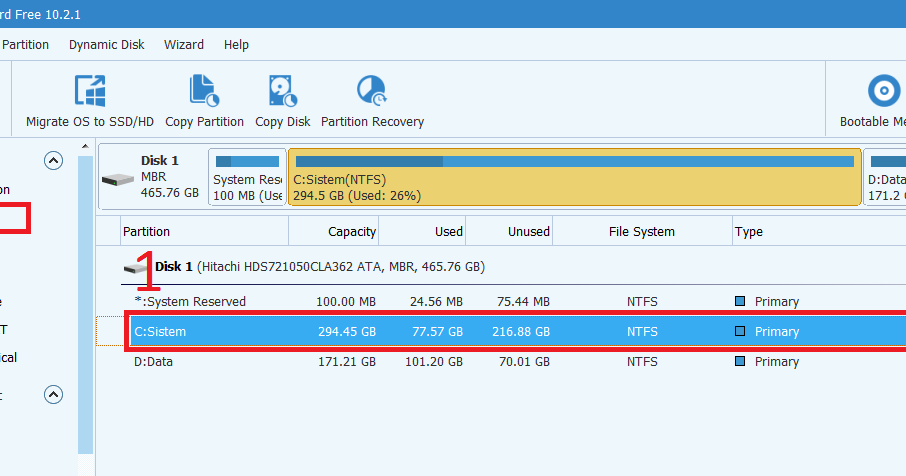906x476 pixels.
Task: Open the Wizard menu
Action: coord(184,45)
